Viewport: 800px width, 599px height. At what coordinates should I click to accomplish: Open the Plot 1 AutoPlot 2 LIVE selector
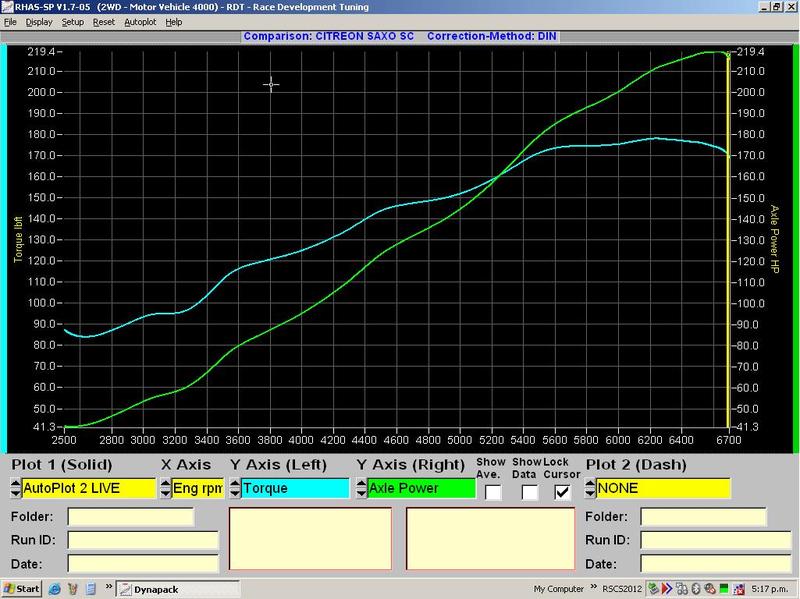click(88, 488)
